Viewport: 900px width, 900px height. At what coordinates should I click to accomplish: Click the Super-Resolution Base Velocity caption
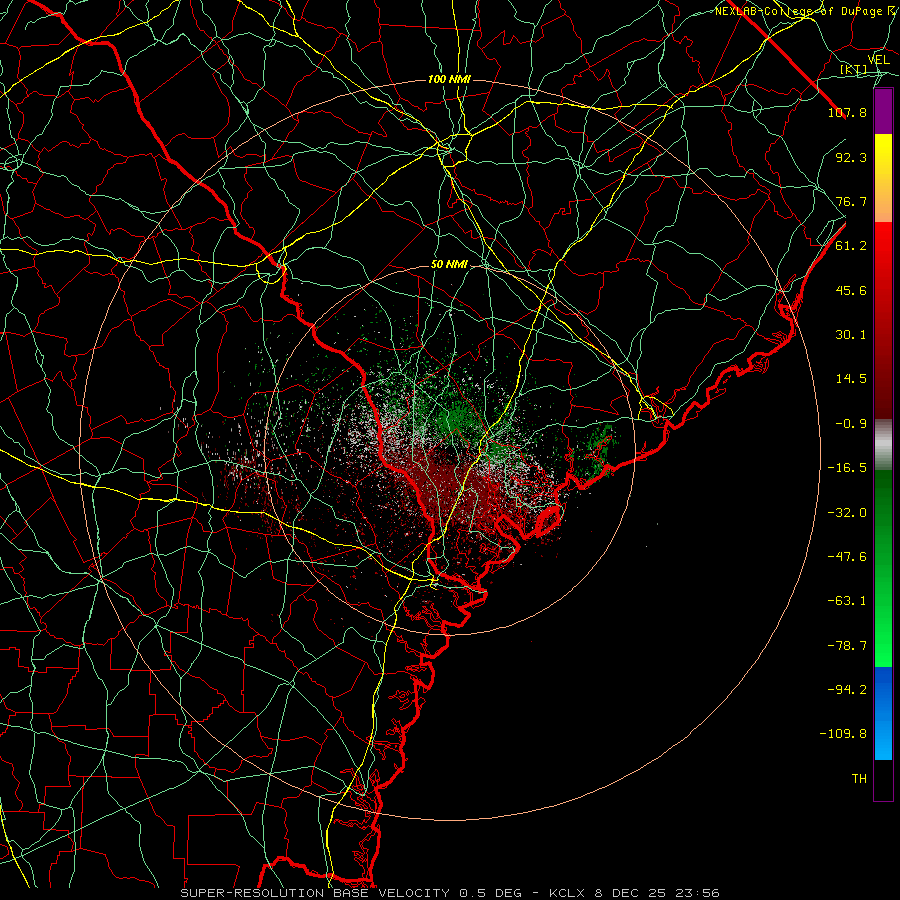tap(351, 893)
